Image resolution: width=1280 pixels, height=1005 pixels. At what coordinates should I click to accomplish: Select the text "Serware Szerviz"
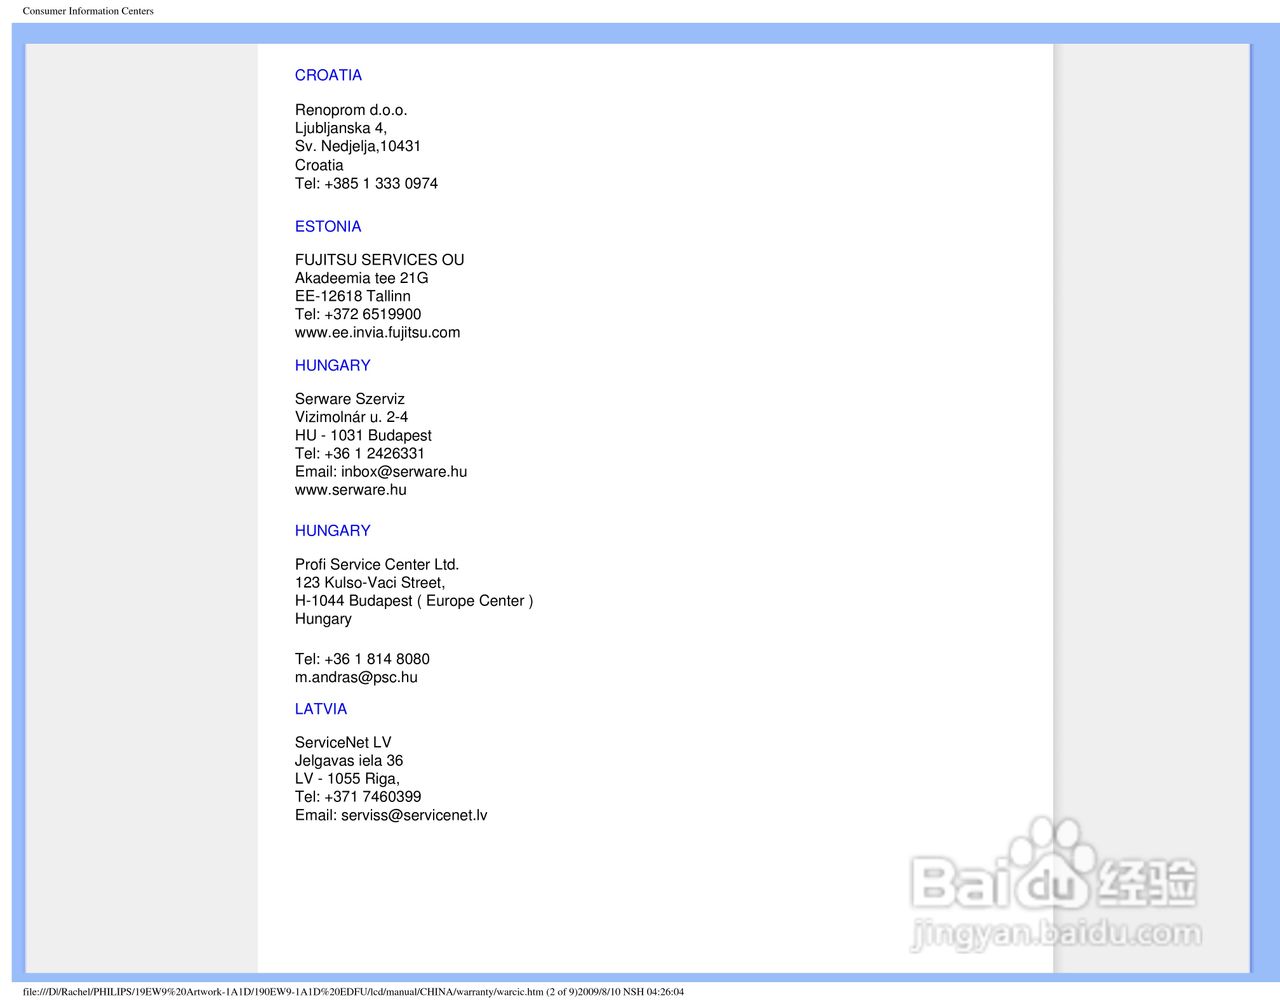350,399
